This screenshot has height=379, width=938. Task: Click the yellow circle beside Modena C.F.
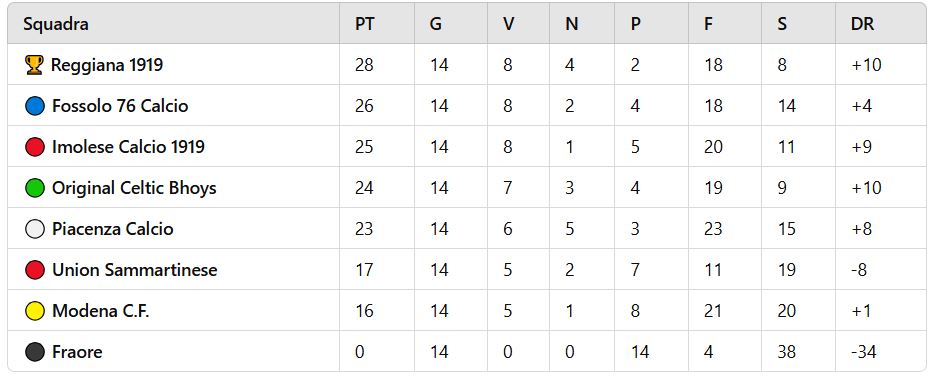(35, 311)
